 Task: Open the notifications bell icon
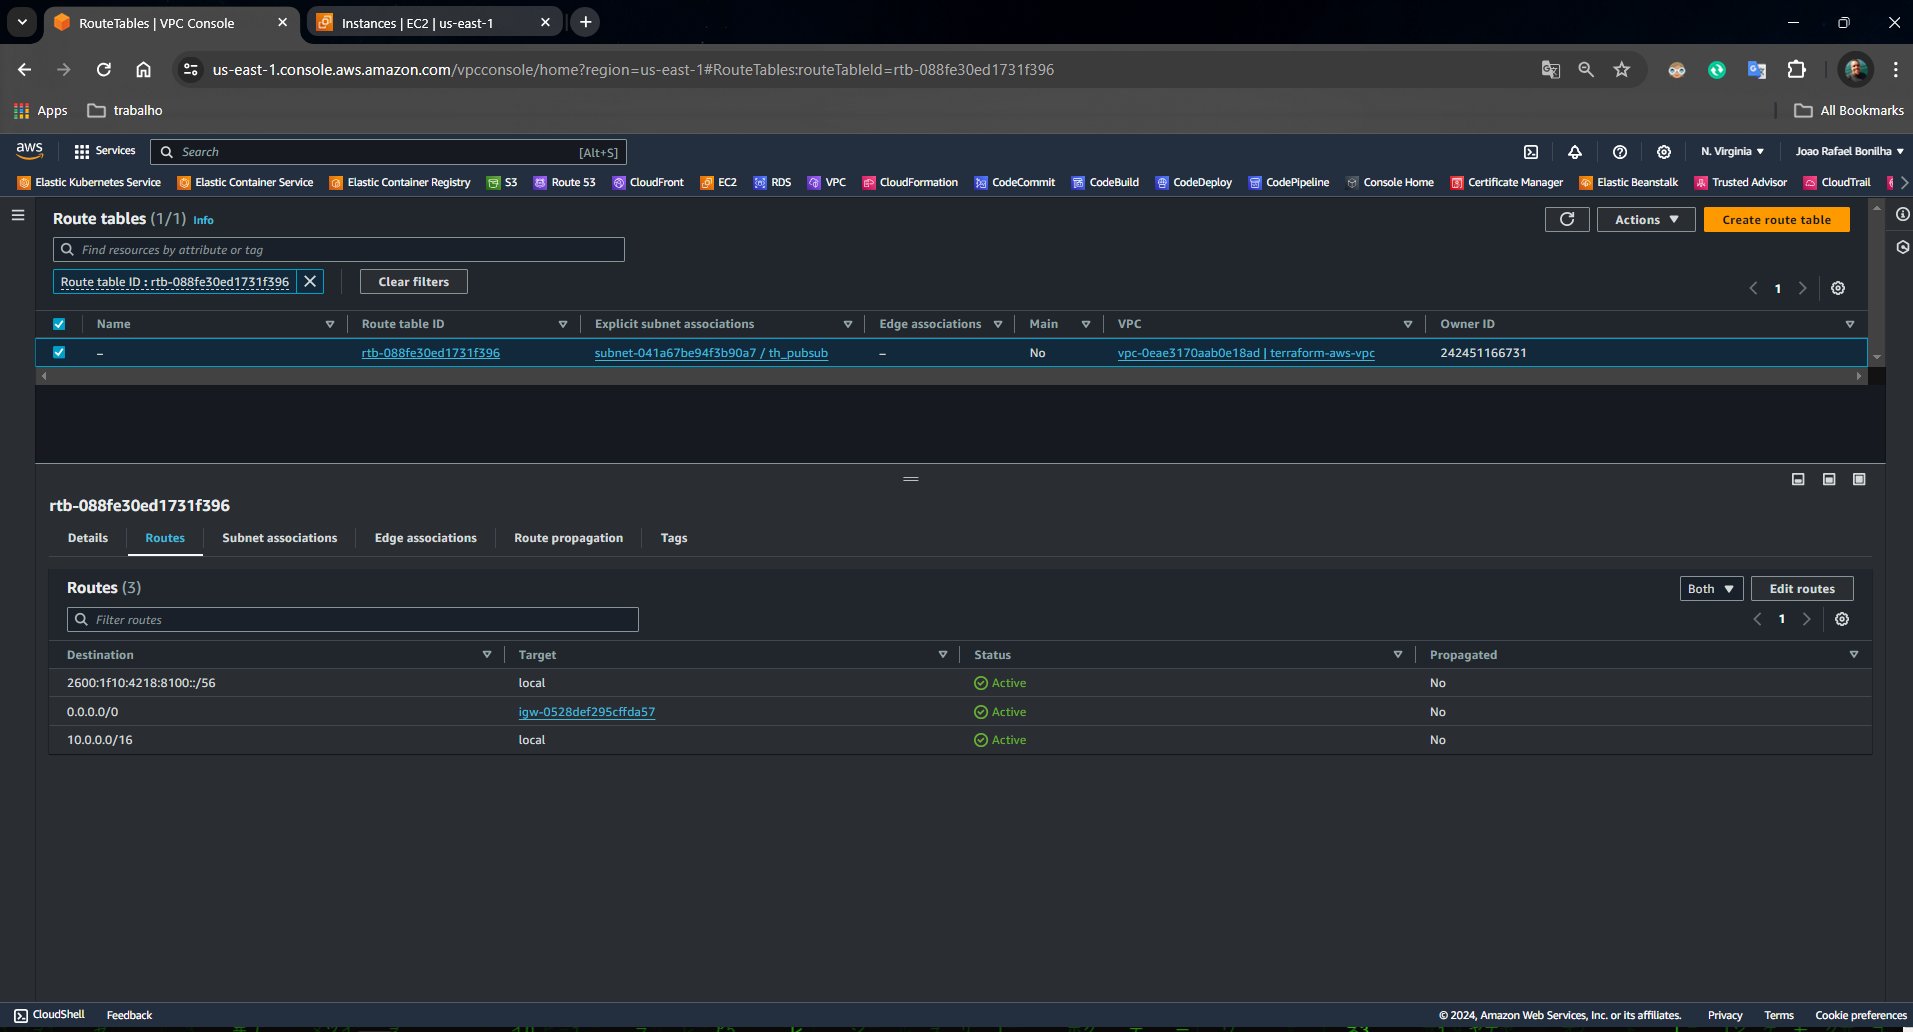click(x=1575, y=152)
